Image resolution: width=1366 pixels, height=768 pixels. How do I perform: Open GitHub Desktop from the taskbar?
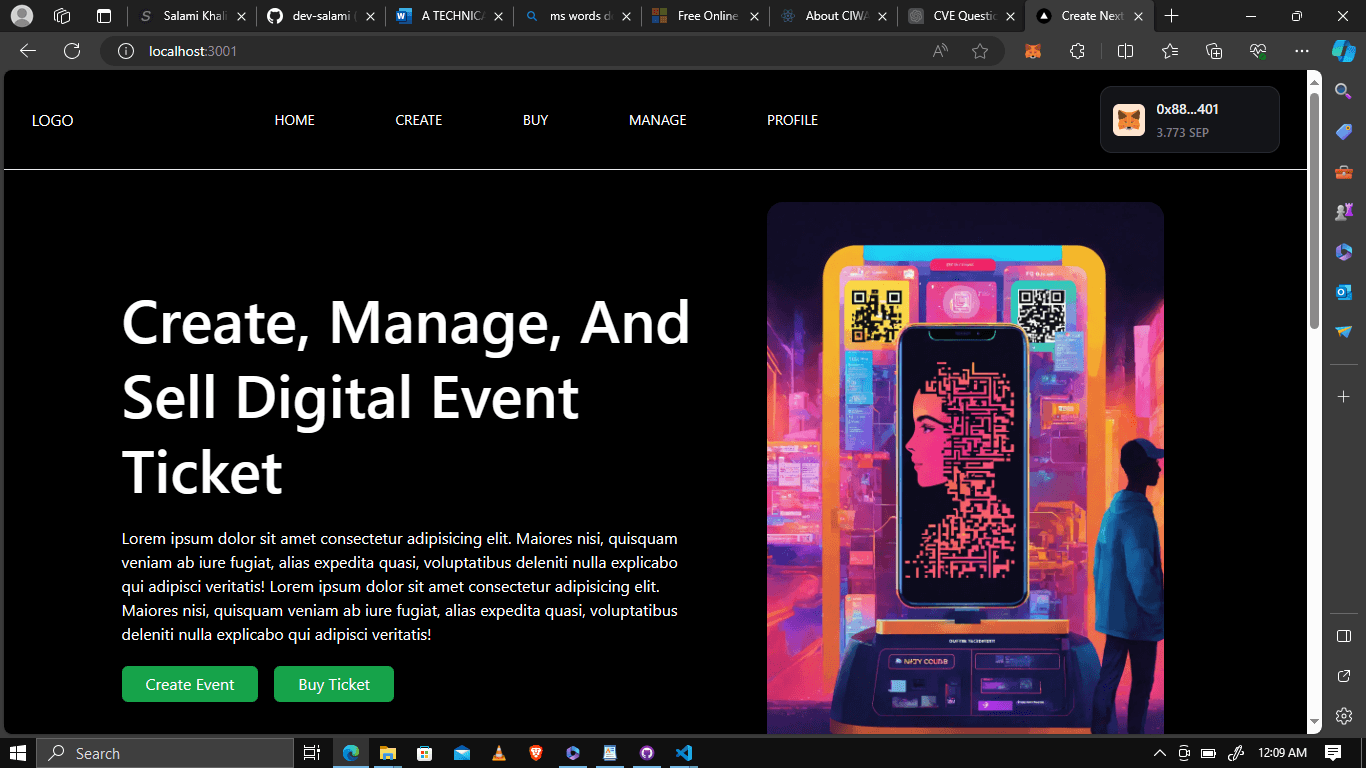(646, 752)
